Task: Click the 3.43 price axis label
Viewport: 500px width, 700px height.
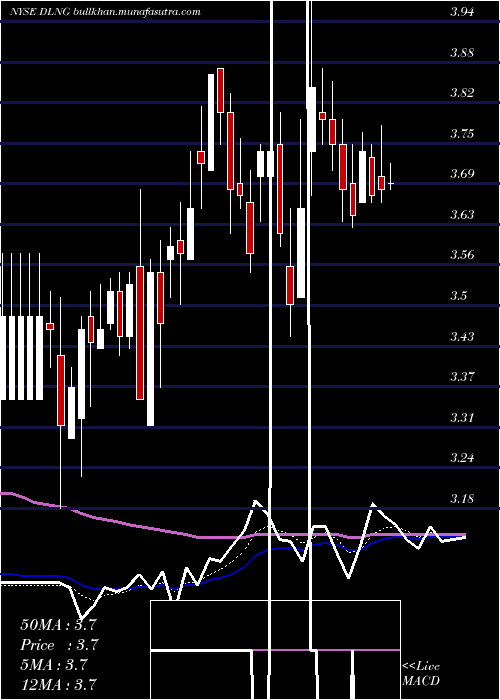Action: pyautogui.click(x=462, y=336)
